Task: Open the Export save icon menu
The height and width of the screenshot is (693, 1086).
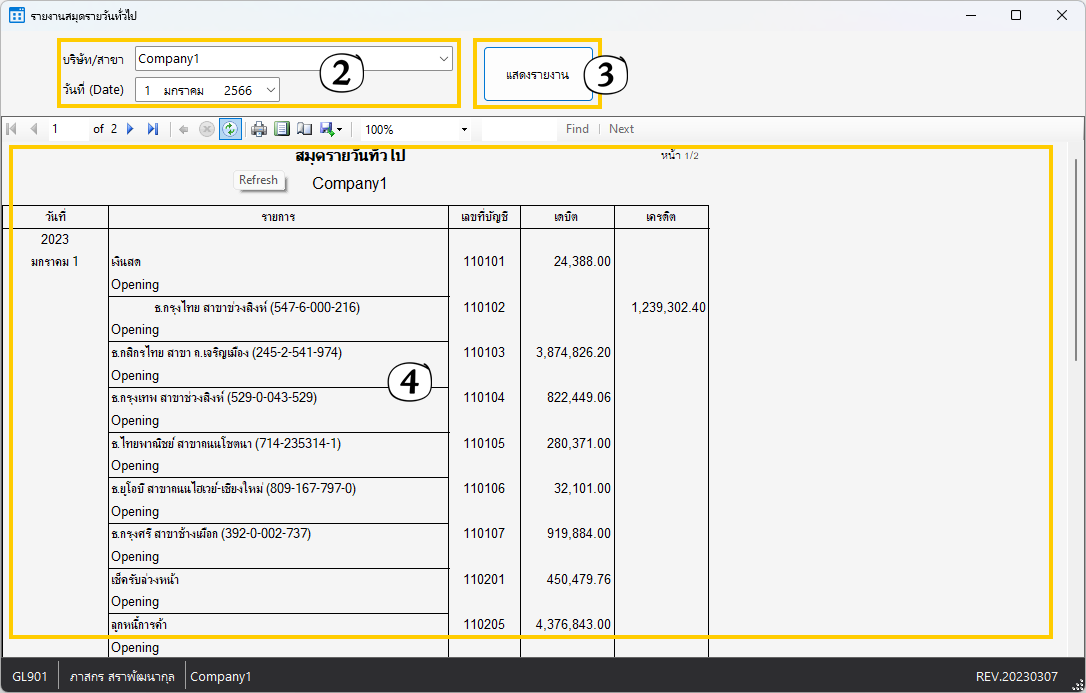Action: 331,129
